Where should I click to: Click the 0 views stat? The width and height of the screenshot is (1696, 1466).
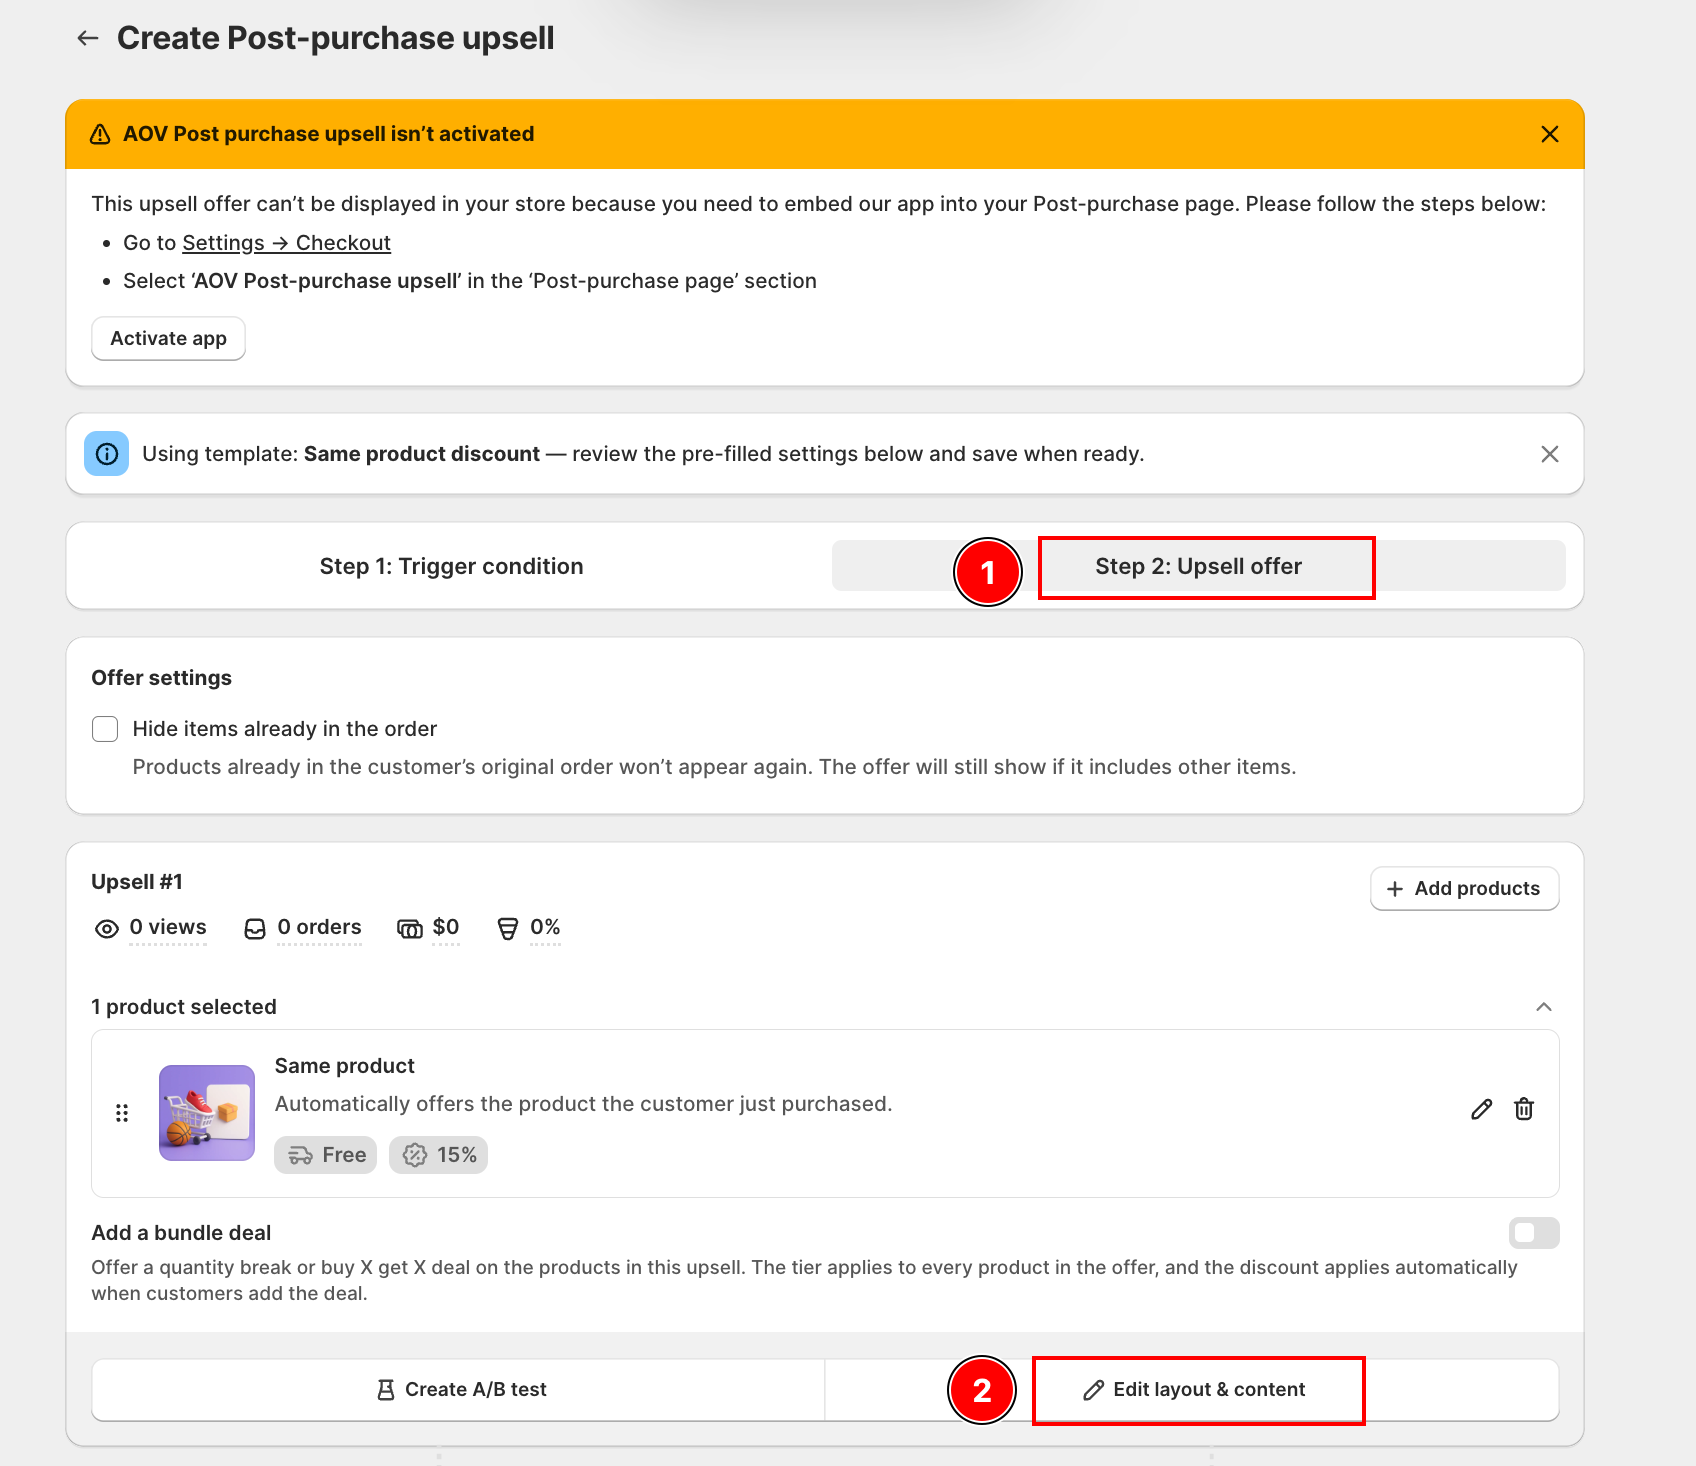click(168, 927)
